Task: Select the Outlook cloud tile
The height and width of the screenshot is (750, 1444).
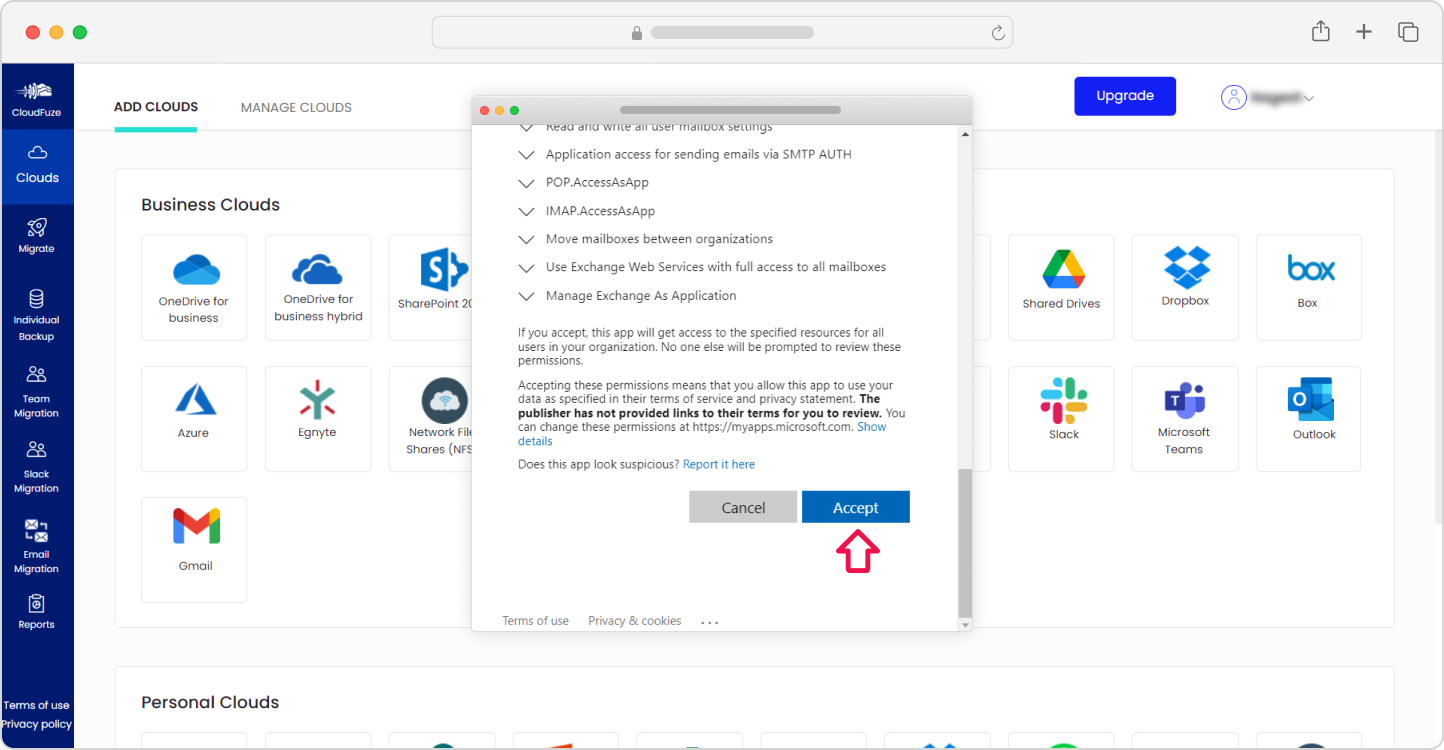Action: coord(1308,419)
